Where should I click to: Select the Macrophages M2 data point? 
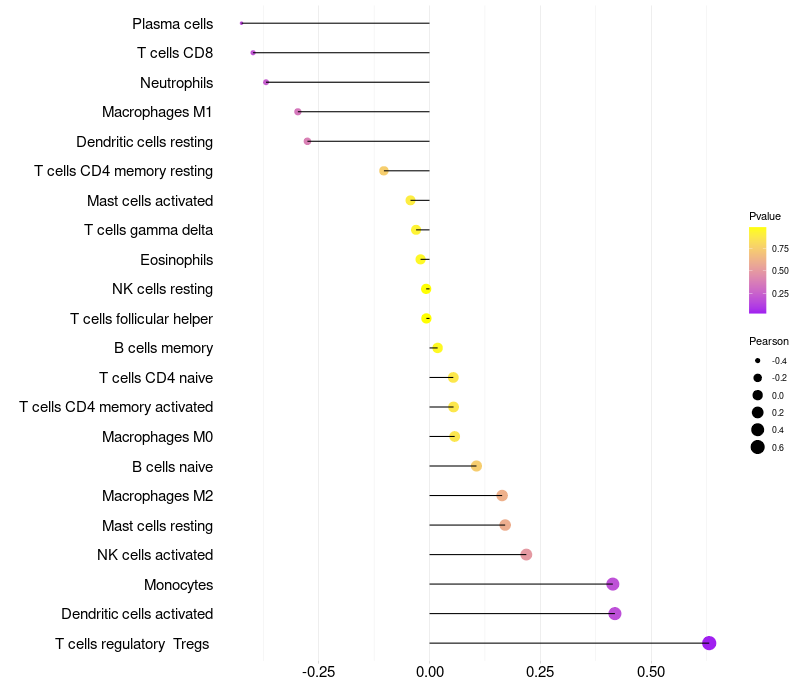point(502,495)
